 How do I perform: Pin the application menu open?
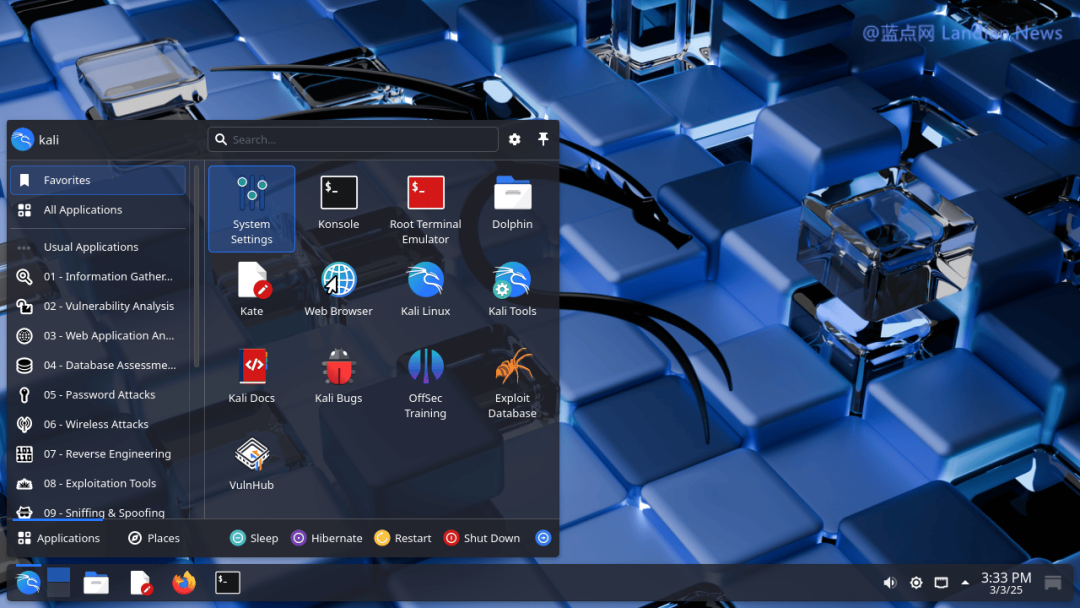pyautogui.click(x=543, y=139)
